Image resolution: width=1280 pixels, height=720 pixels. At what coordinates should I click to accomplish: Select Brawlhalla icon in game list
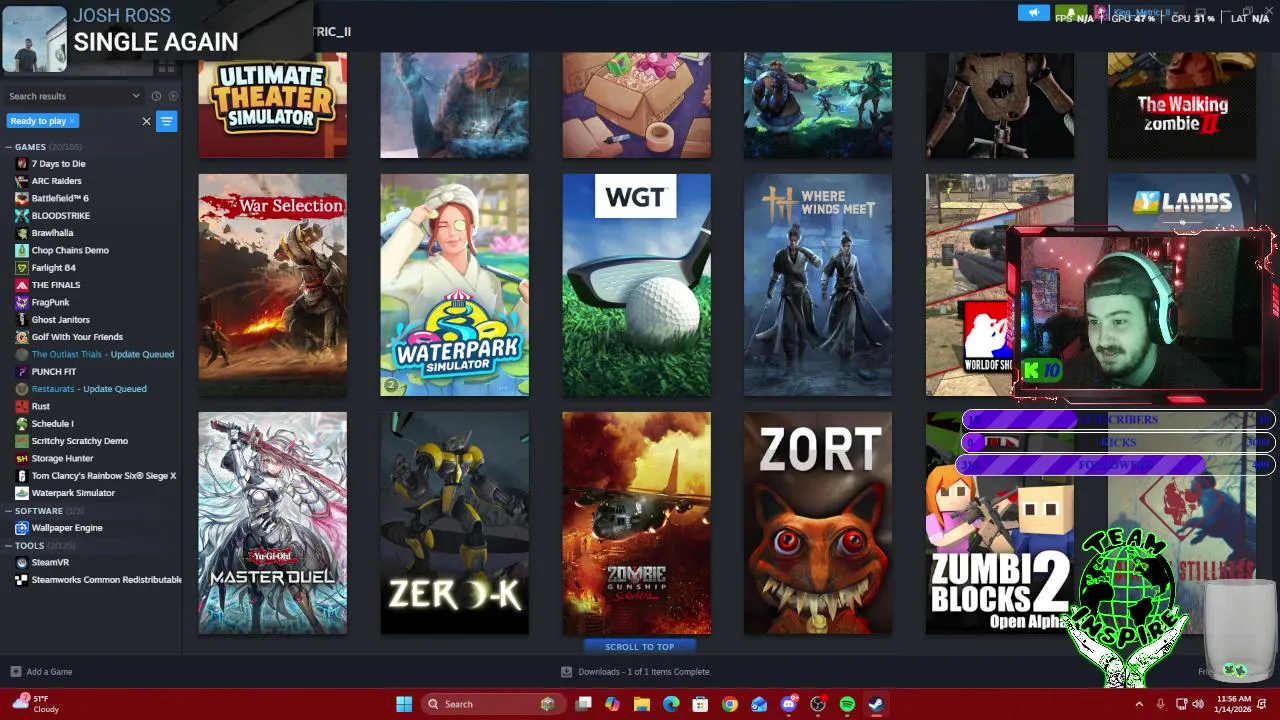(22, 233)
